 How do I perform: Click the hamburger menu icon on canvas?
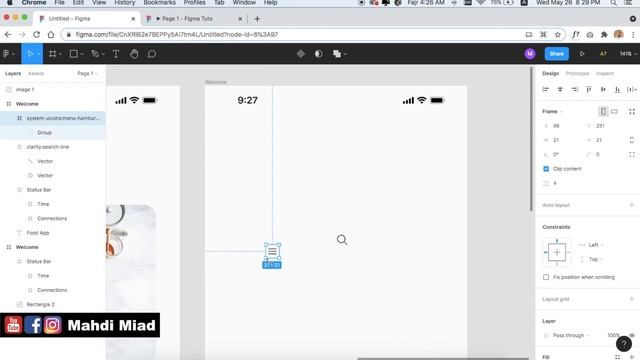tap(272, 251)
